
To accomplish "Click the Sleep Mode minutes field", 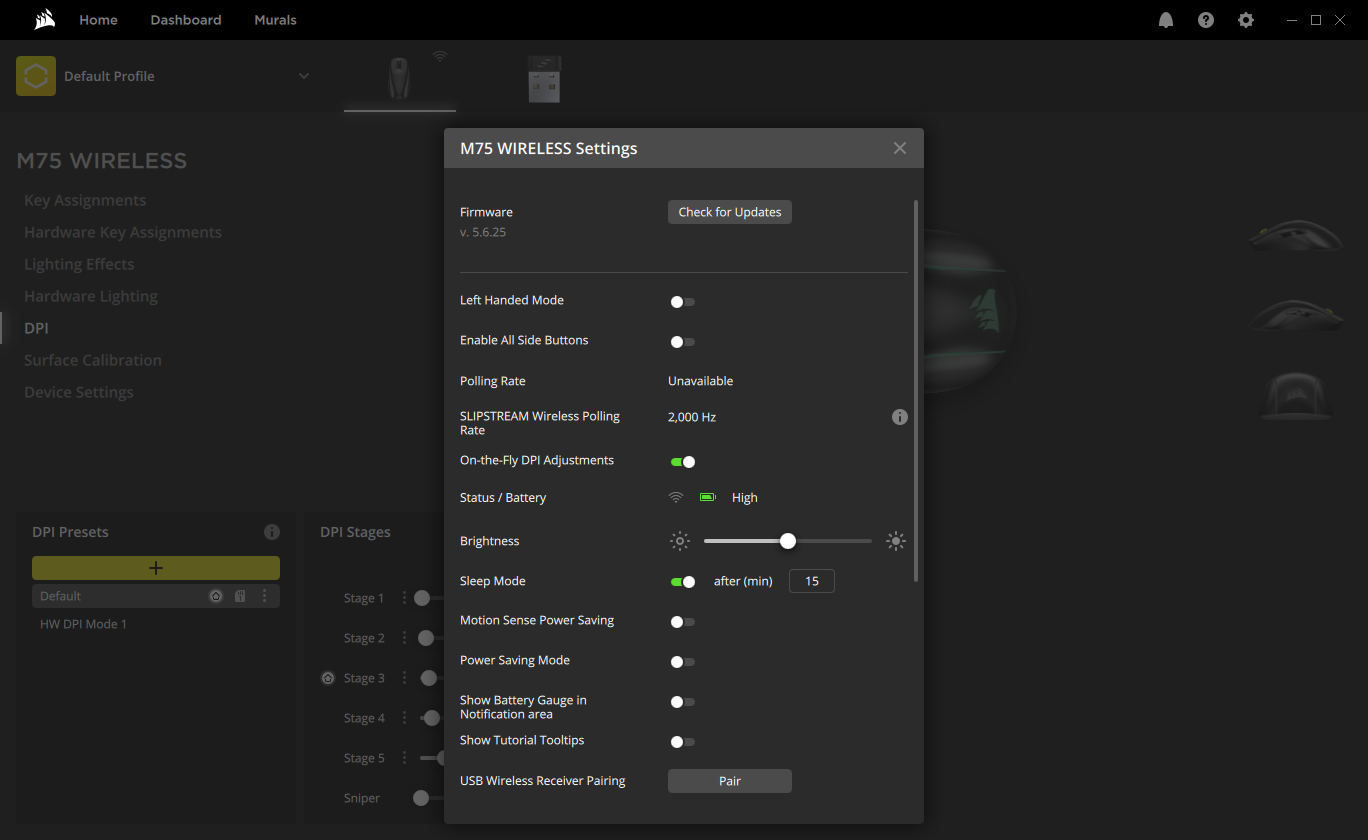I will [x=812, y=581].
